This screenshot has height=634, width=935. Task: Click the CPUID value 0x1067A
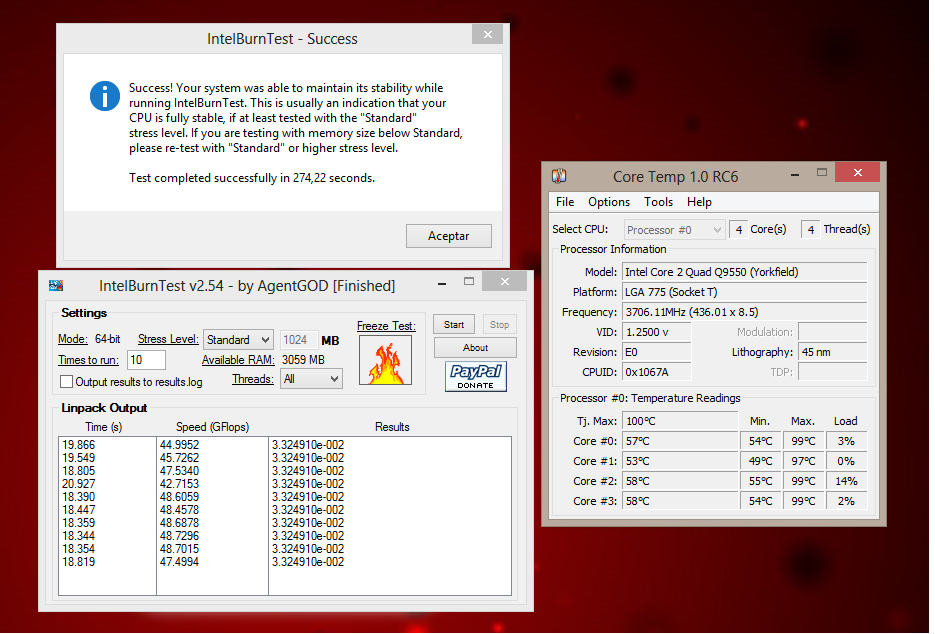(657, 372)
